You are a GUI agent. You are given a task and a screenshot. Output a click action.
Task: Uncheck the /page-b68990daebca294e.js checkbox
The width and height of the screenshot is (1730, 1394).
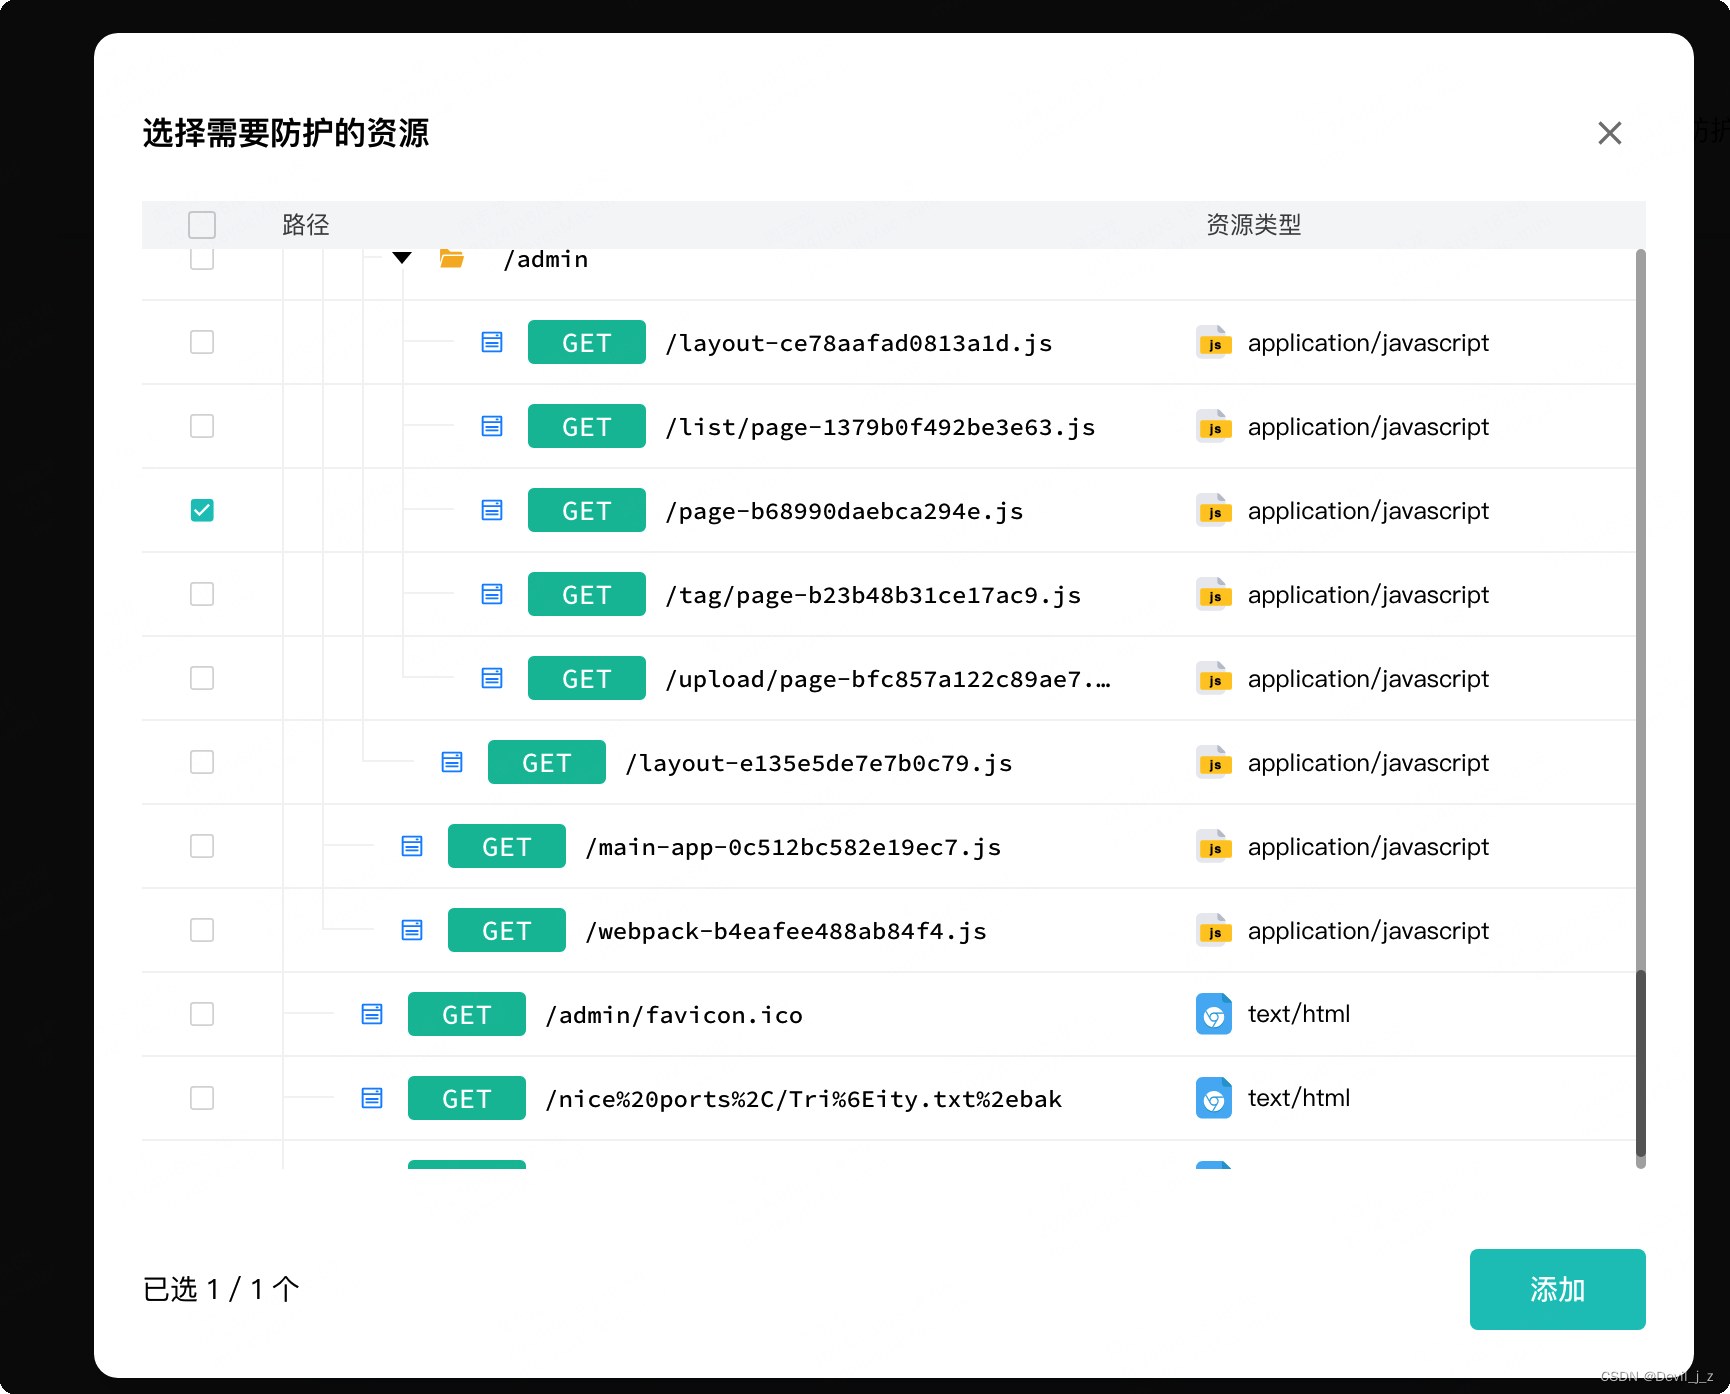click(x=202, y=510)
